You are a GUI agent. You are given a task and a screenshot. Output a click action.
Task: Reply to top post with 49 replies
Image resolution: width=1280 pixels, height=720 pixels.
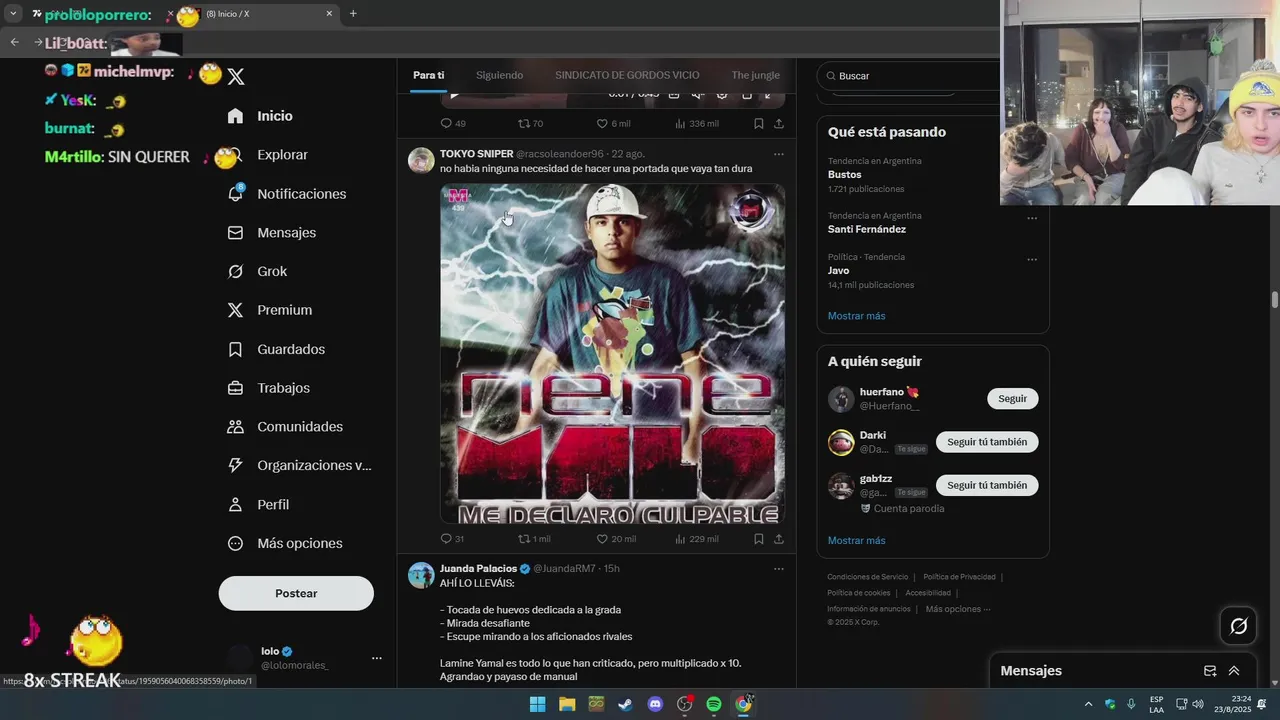453,124
